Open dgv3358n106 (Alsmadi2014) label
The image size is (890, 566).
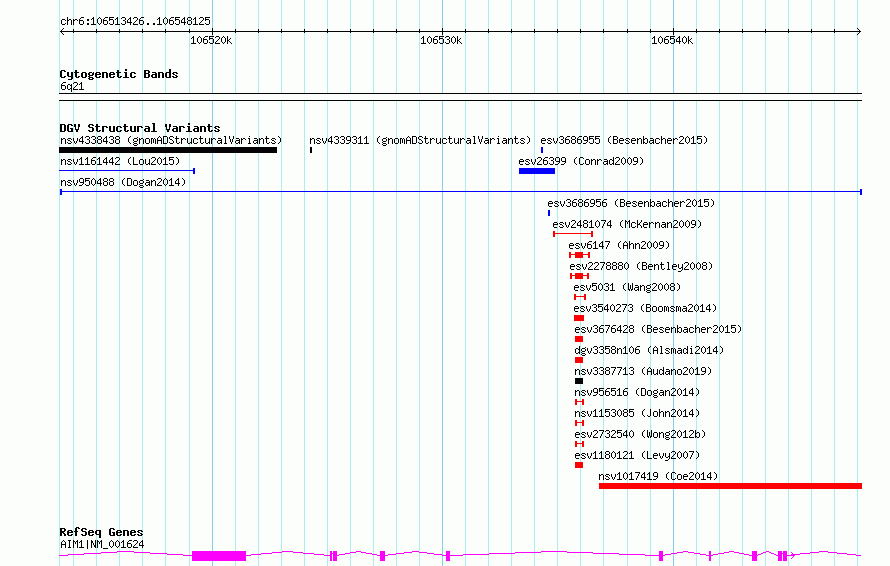coord(649,350)
